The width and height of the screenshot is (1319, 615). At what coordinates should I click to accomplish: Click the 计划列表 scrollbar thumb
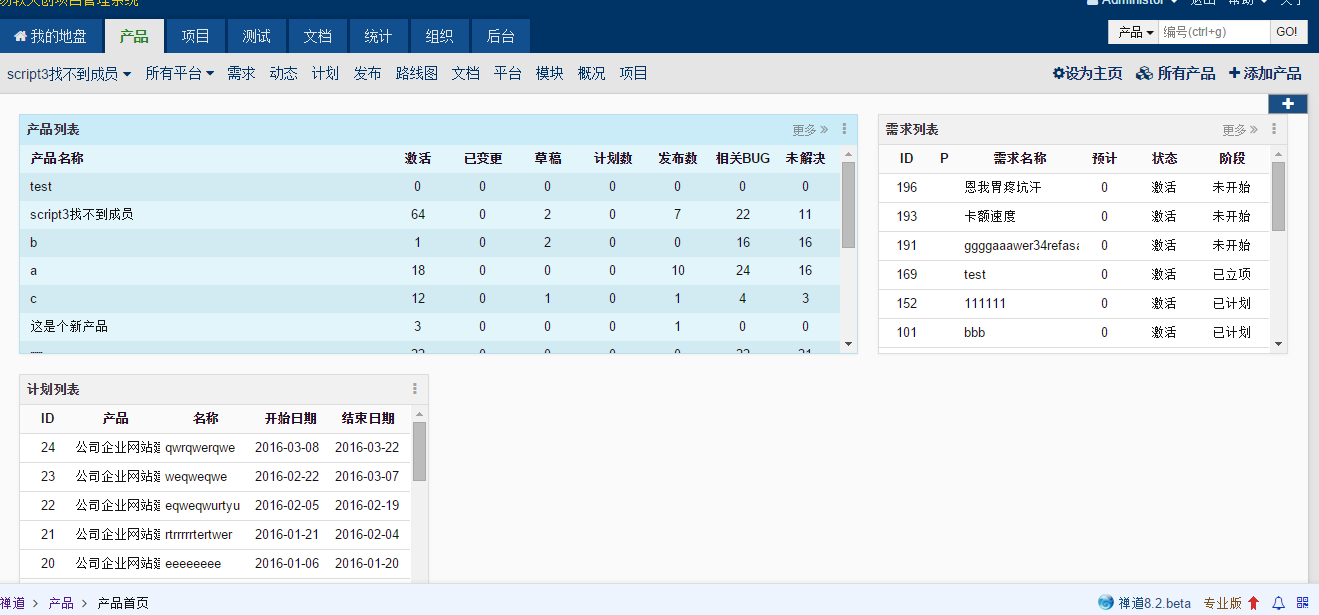[420, 451]
